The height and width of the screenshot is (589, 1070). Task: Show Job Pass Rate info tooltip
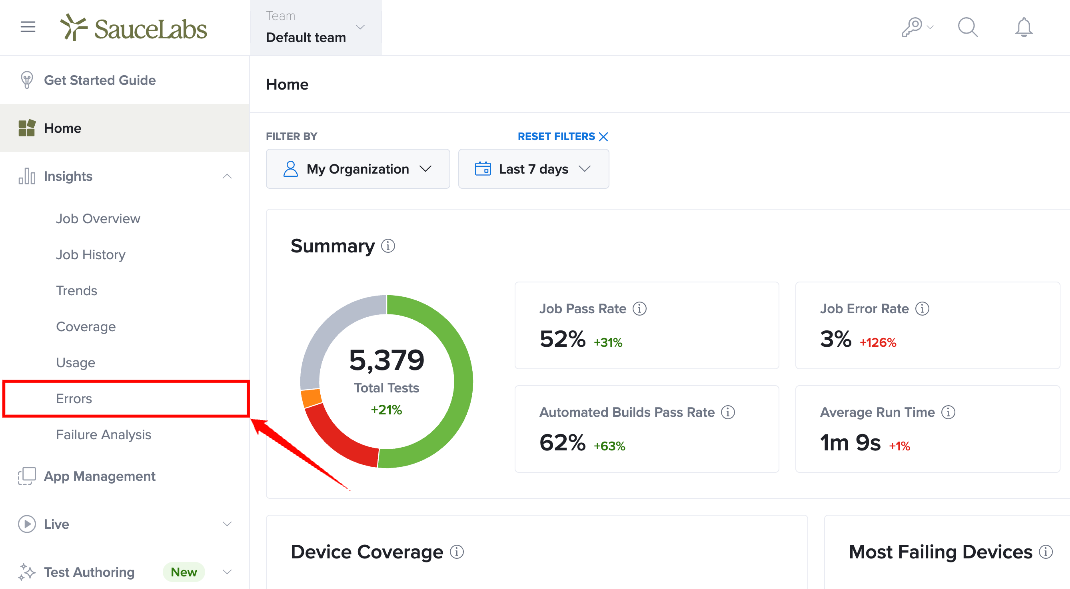pyautogui.click(x=639, y=308)
